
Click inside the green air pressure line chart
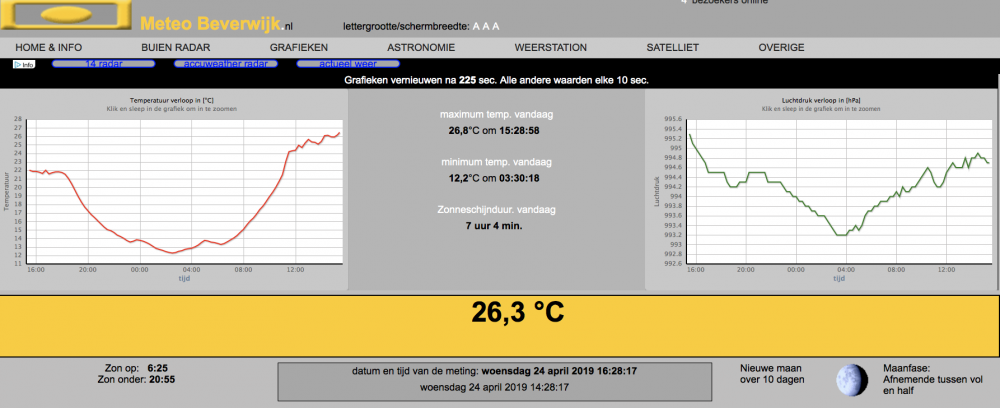coord(837,191)
